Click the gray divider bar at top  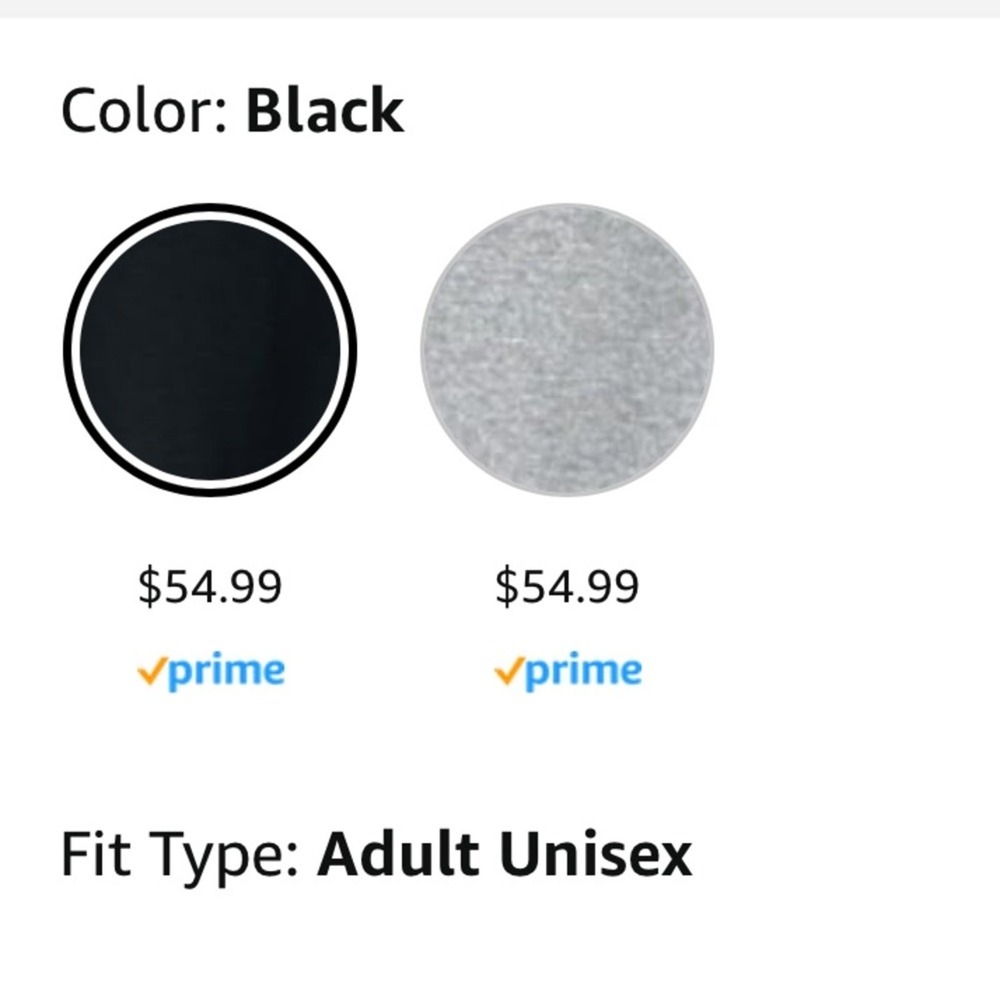[500, 9]
